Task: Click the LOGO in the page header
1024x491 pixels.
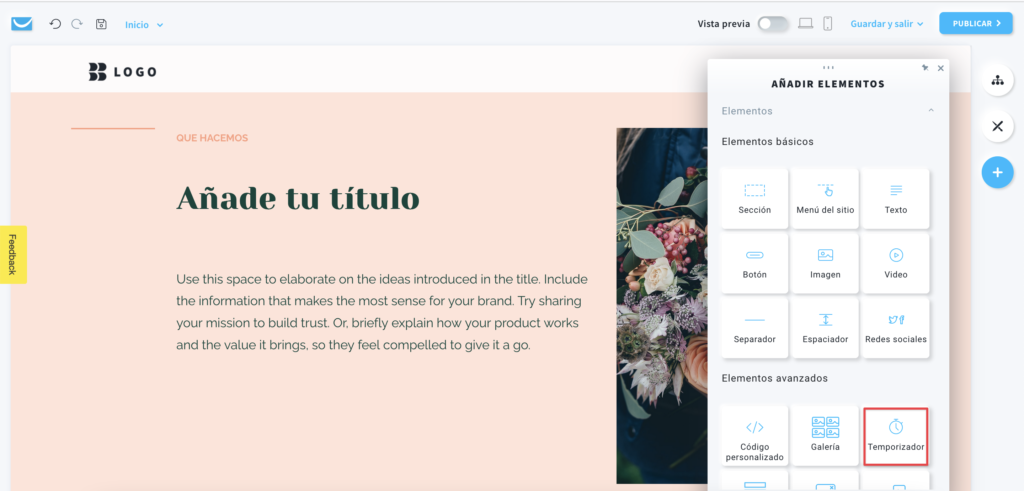Action: pyautogui.click(x=123, y=72)
